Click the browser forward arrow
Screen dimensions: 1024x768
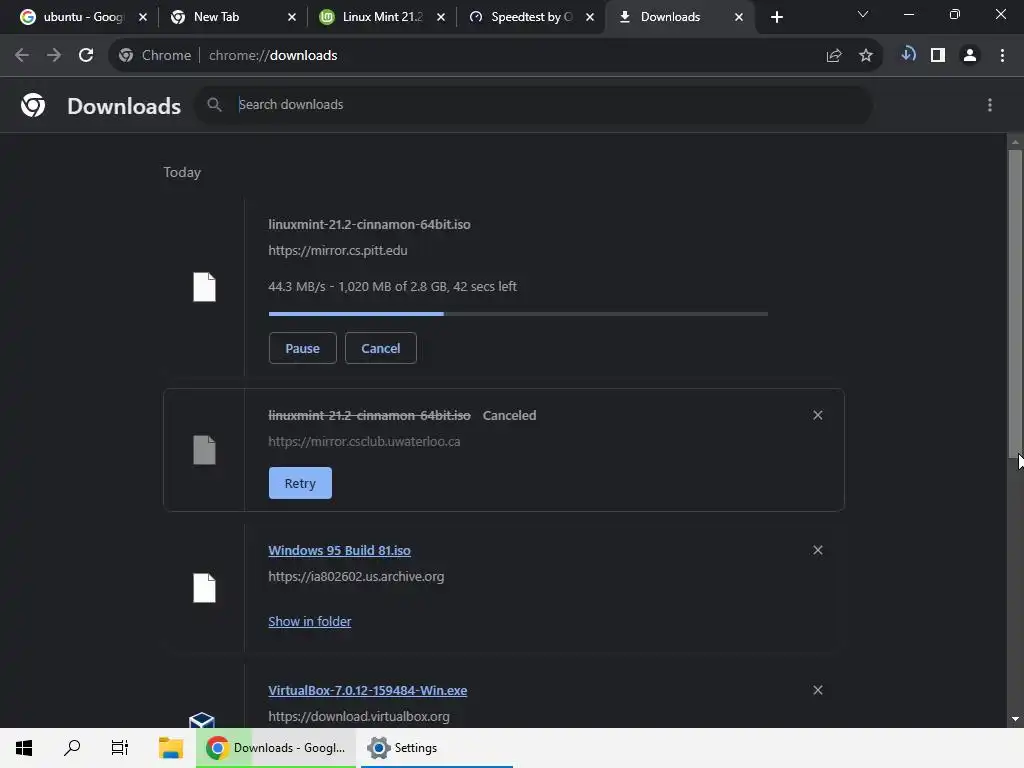click(54, 56)
